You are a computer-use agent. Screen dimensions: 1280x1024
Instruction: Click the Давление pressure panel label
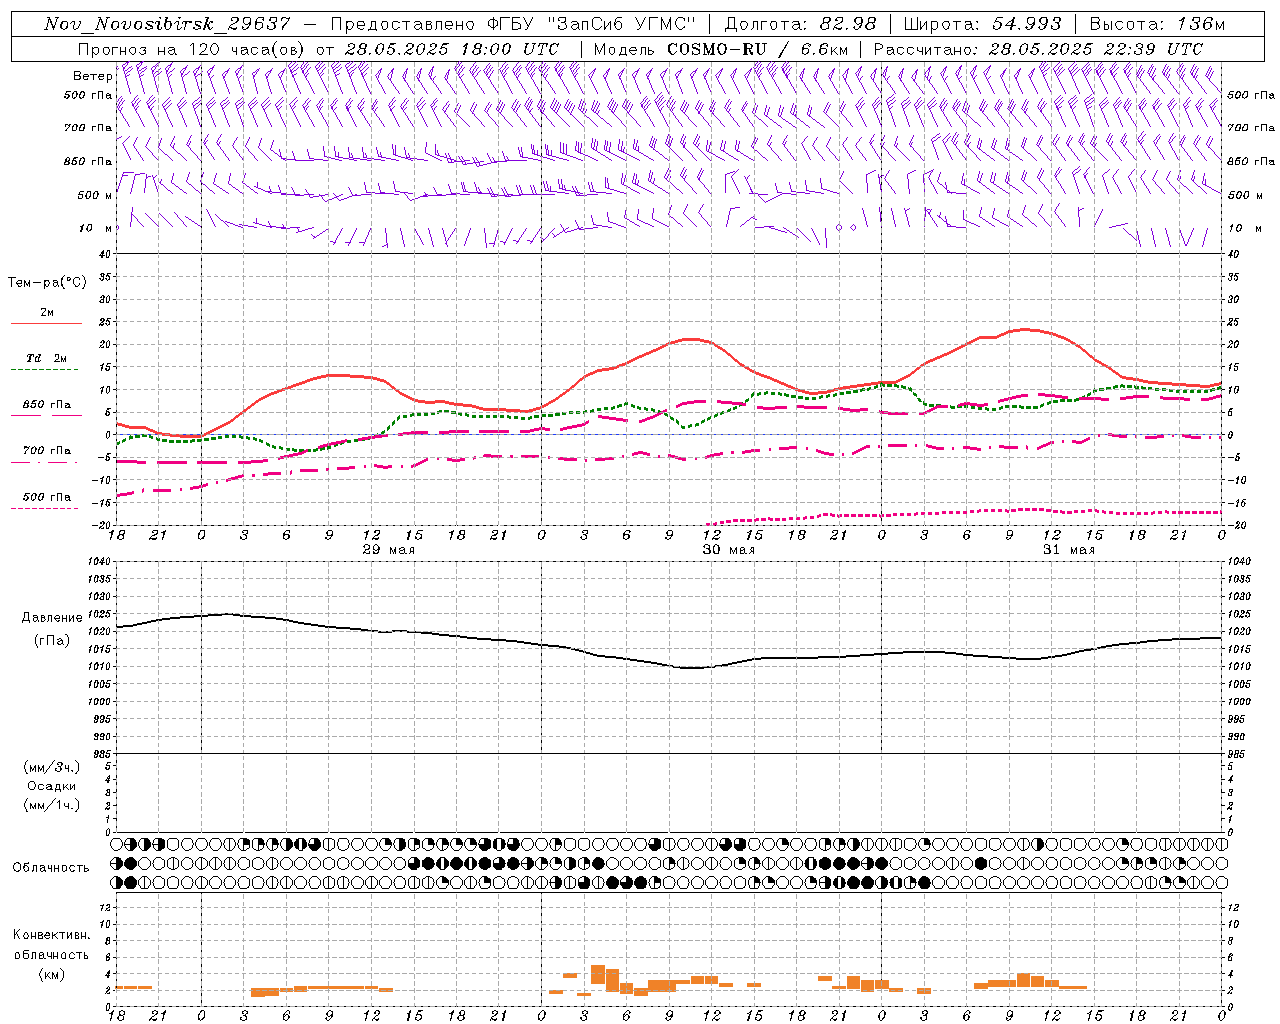click(52, 618)
